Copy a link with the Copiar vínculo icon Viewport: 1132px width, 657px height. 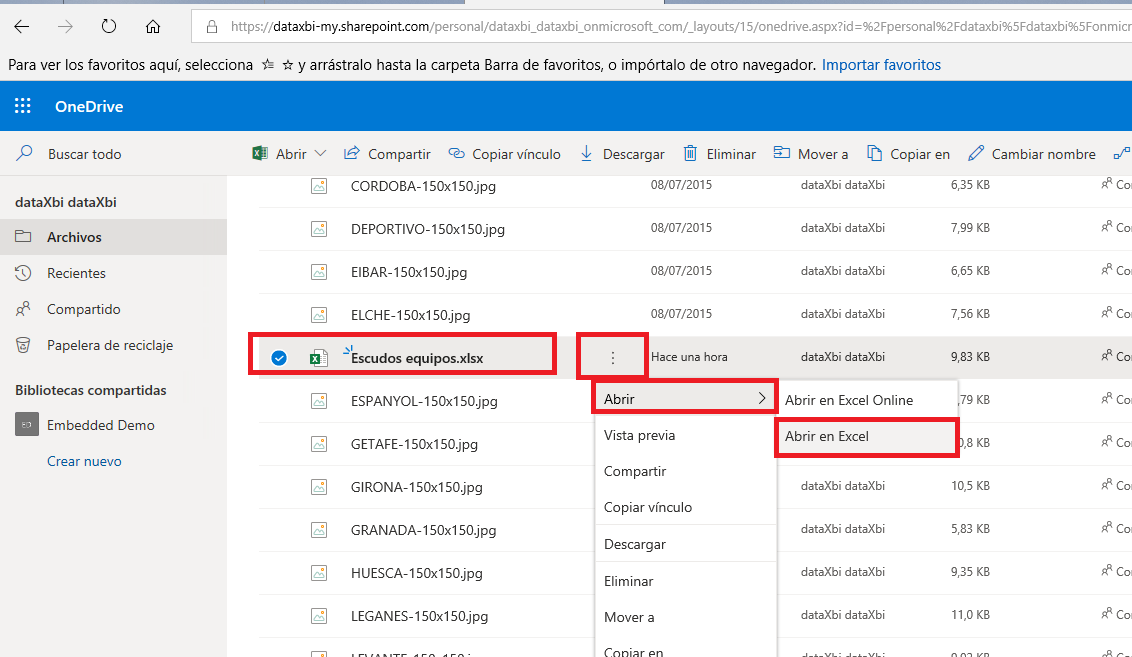point(459,153)
